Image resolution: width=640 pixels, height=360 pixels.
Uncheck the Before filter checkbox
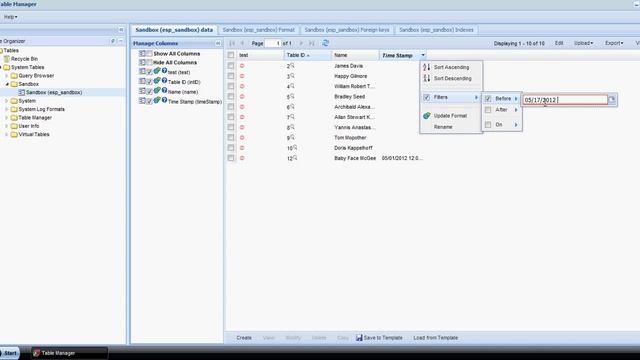tap(488, 98)
